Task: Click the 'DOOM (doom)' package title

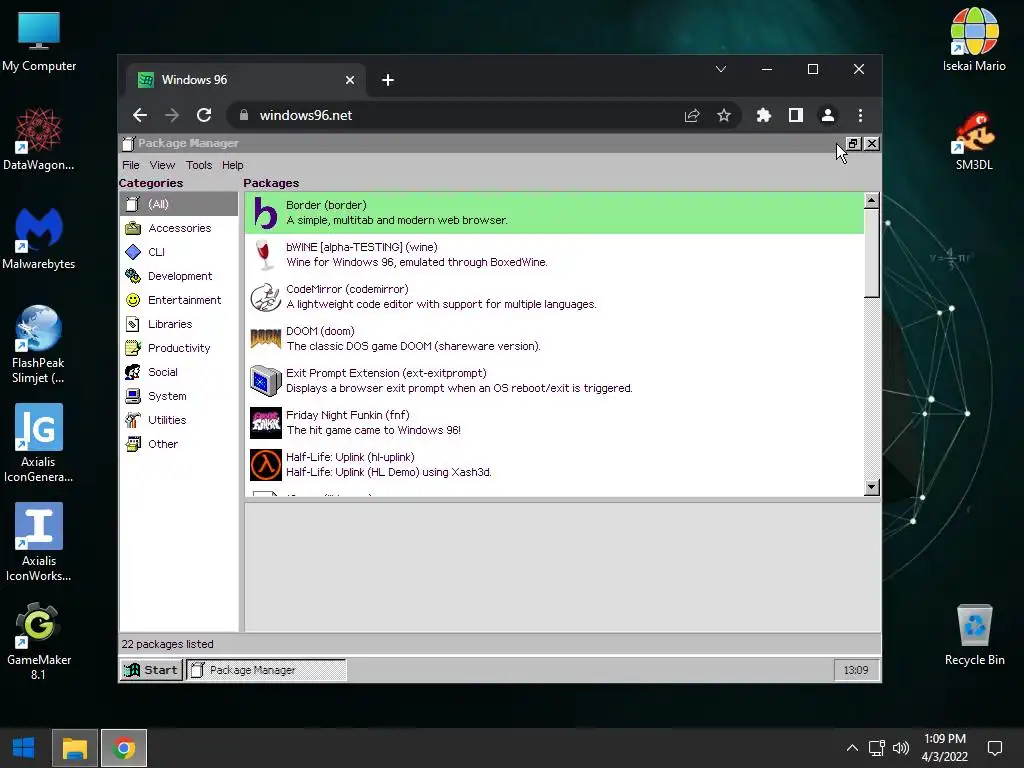Action: pyautogui.click(x=320, y=331)
